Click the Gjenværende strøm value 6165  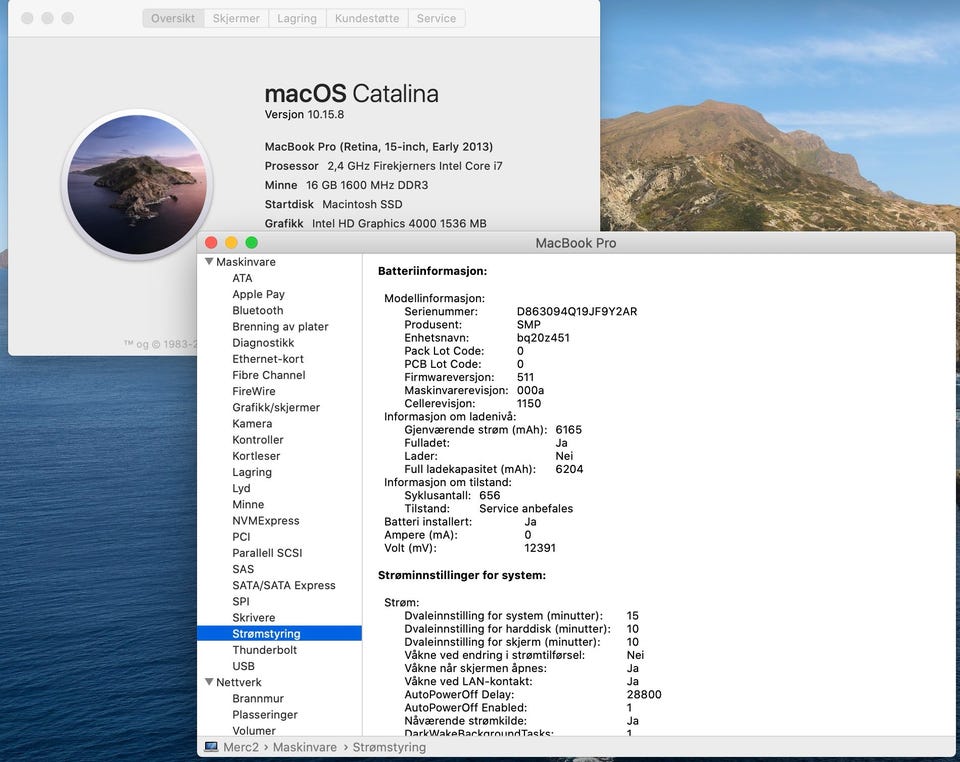click(569, 430)
